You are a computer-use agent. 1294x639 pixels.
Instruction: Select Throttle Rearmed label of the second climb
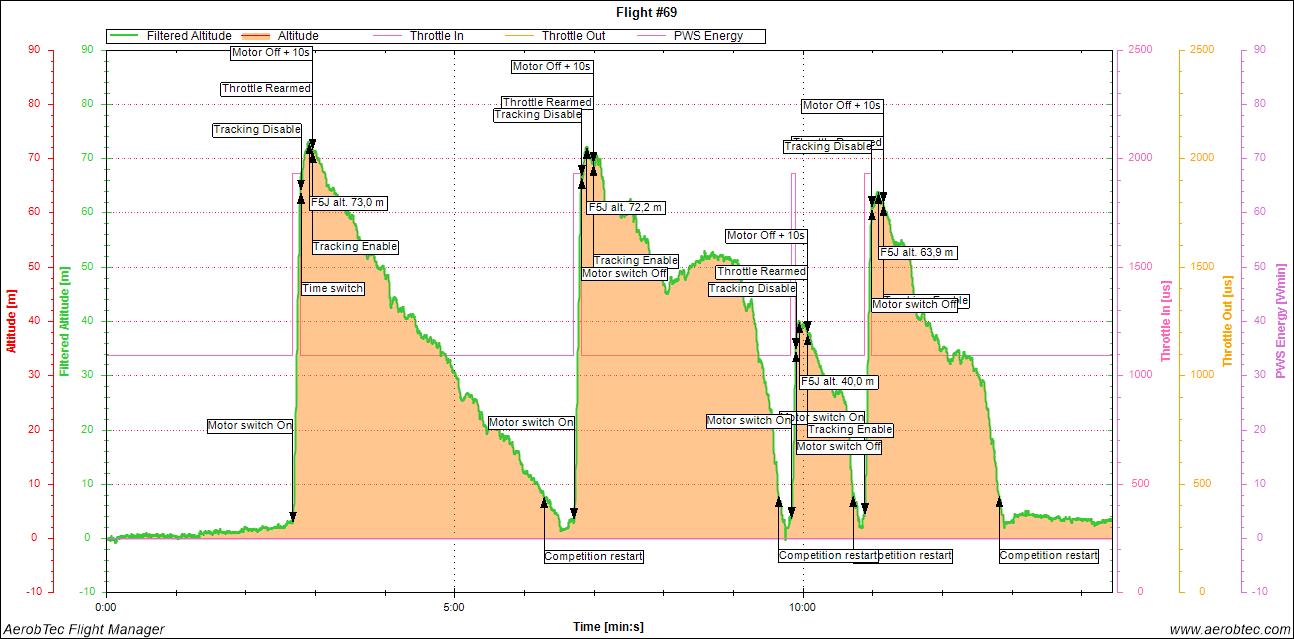coord(547,102)
